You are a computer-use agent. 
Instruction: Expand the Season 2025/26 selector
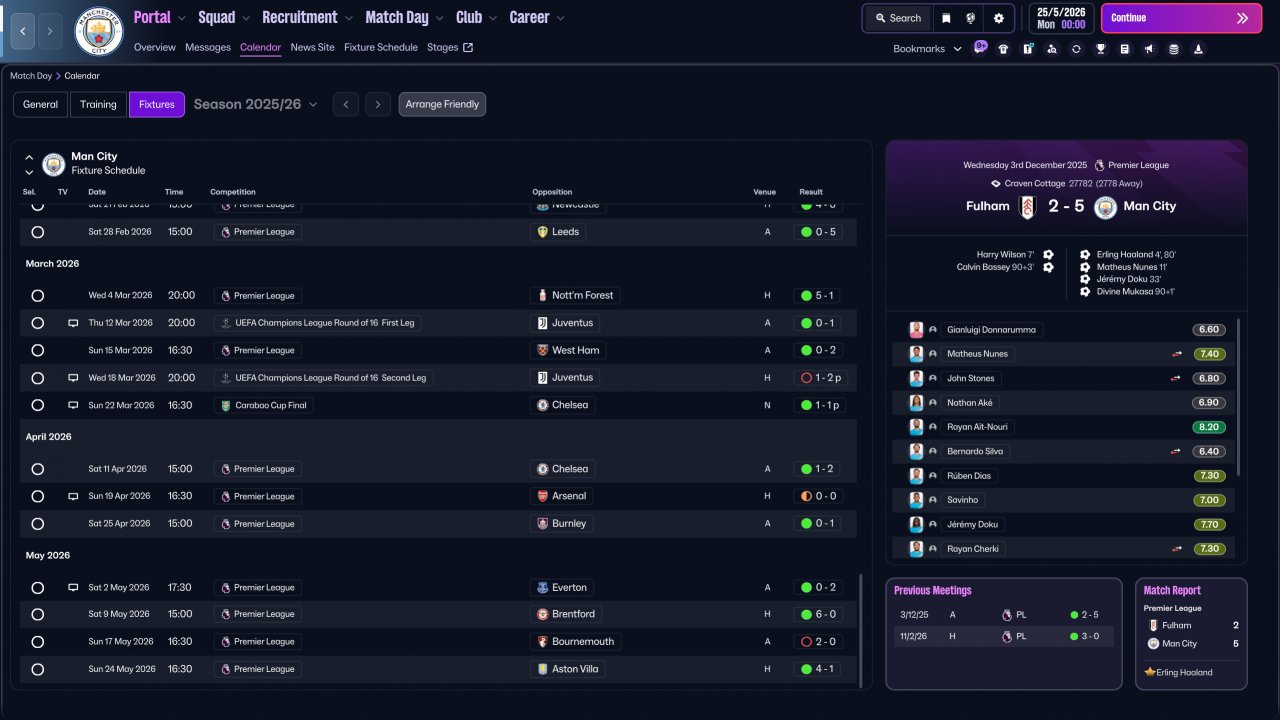coord(256,104)
